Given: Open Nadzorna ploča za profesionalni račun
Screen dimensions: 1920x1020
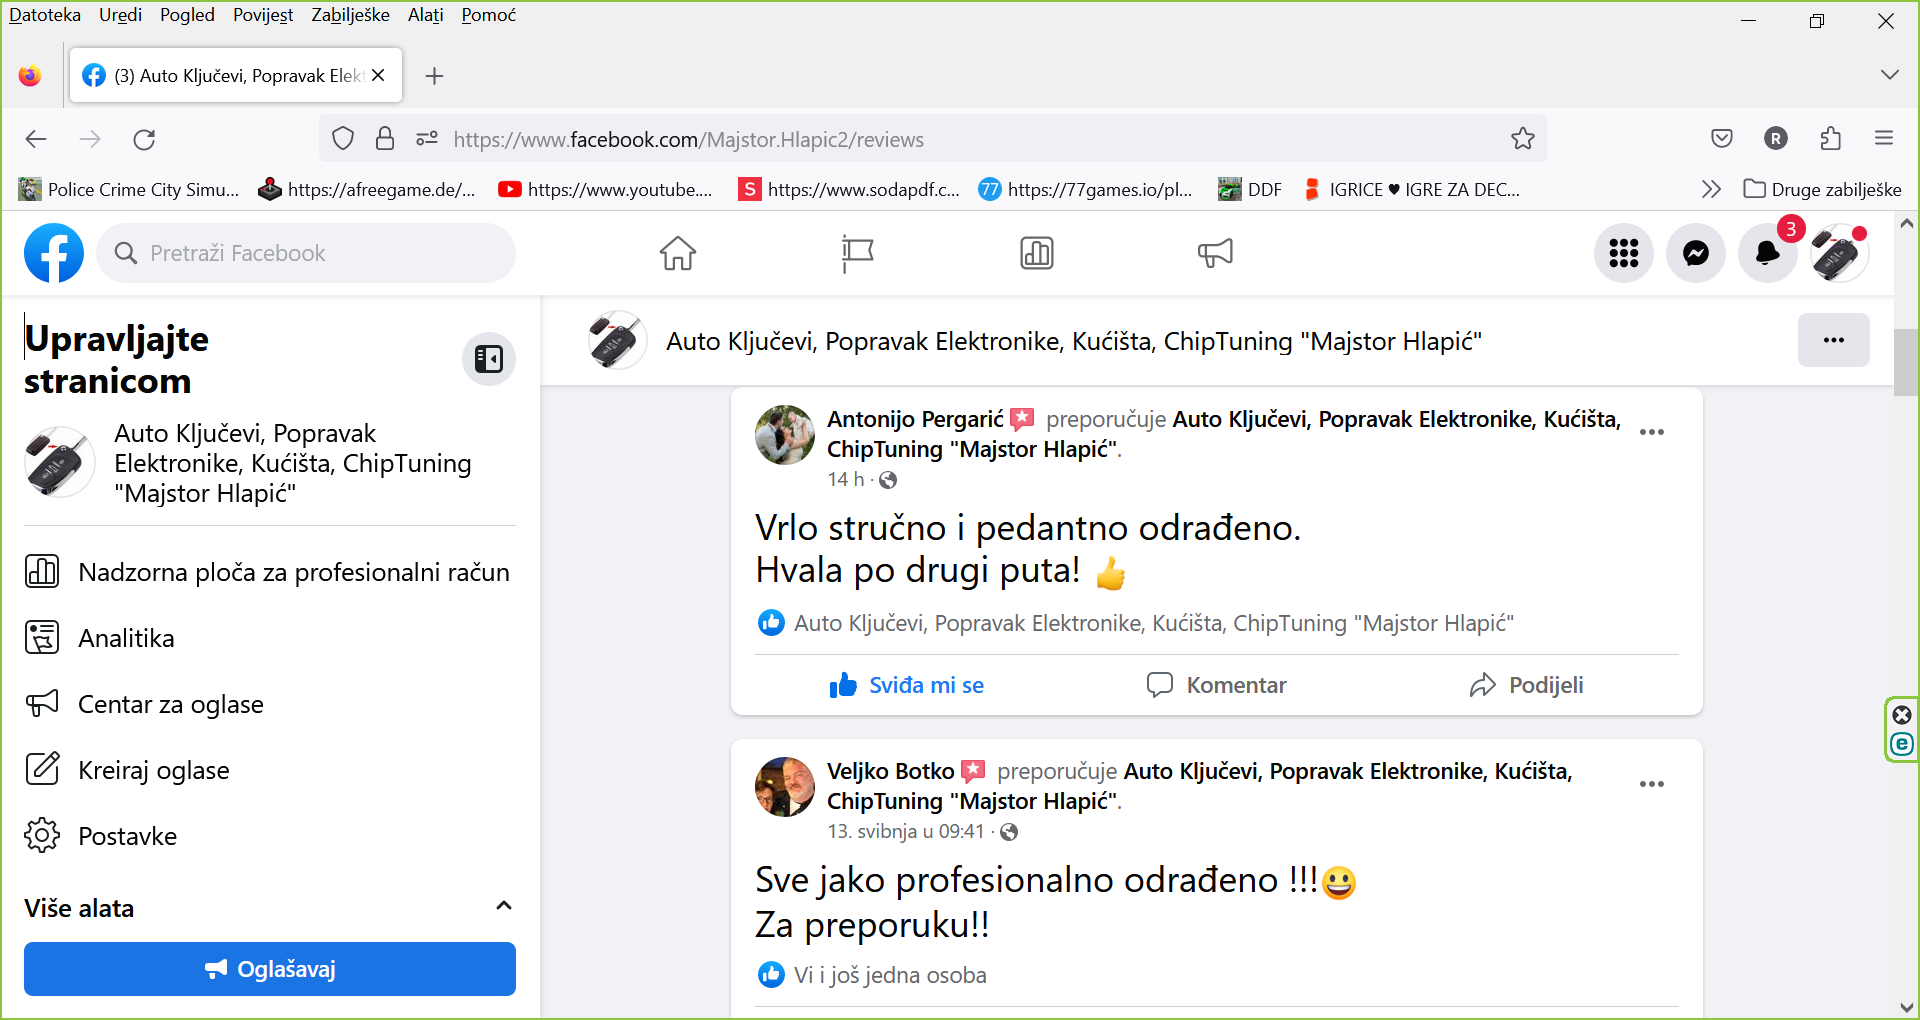Looking at the screenshot, I should [x=270, y=572].
